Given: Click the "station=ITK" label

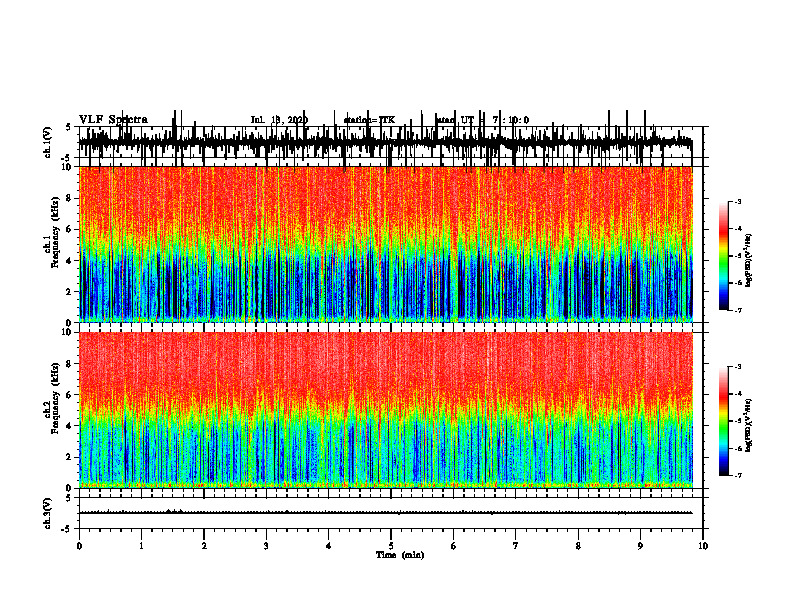Looking at the screenshot, I should click(369, 120).
